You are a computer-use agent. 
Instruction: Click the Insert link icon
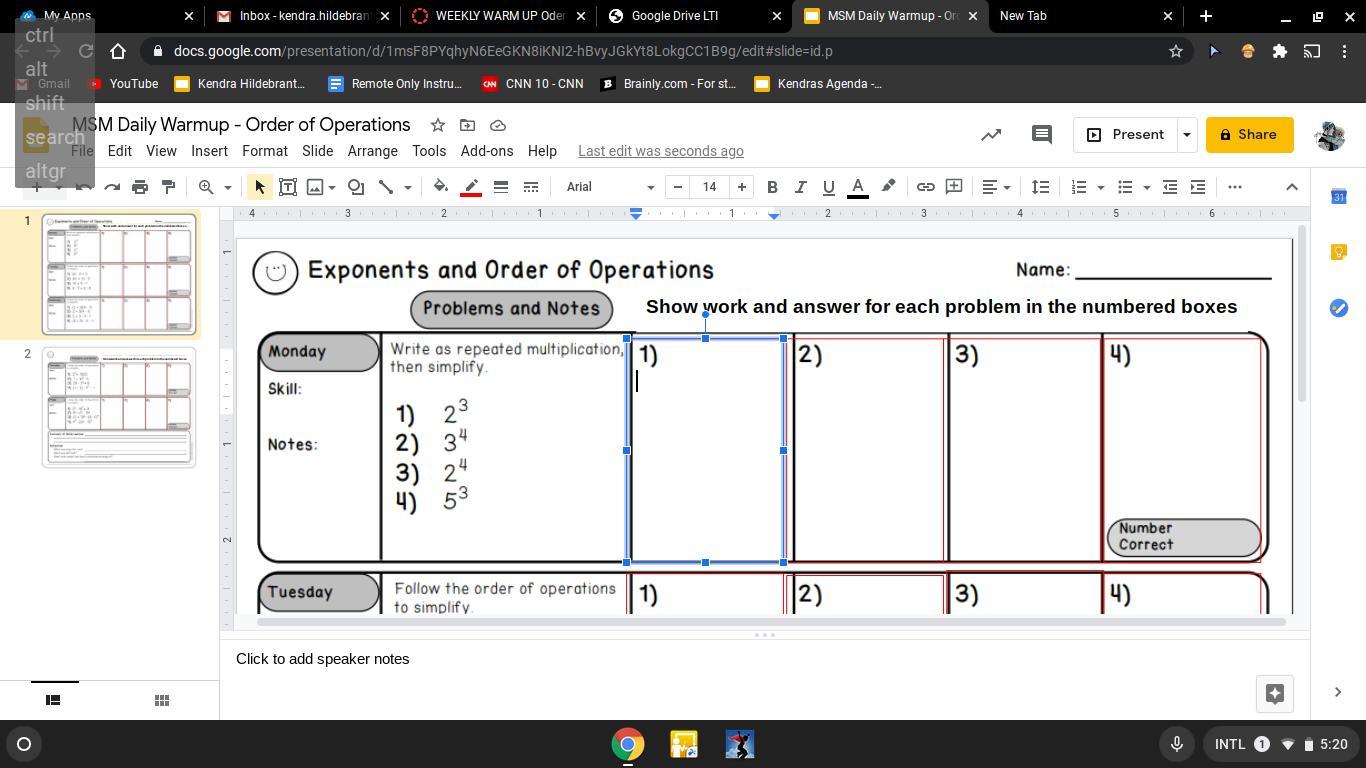click(926, 187)
